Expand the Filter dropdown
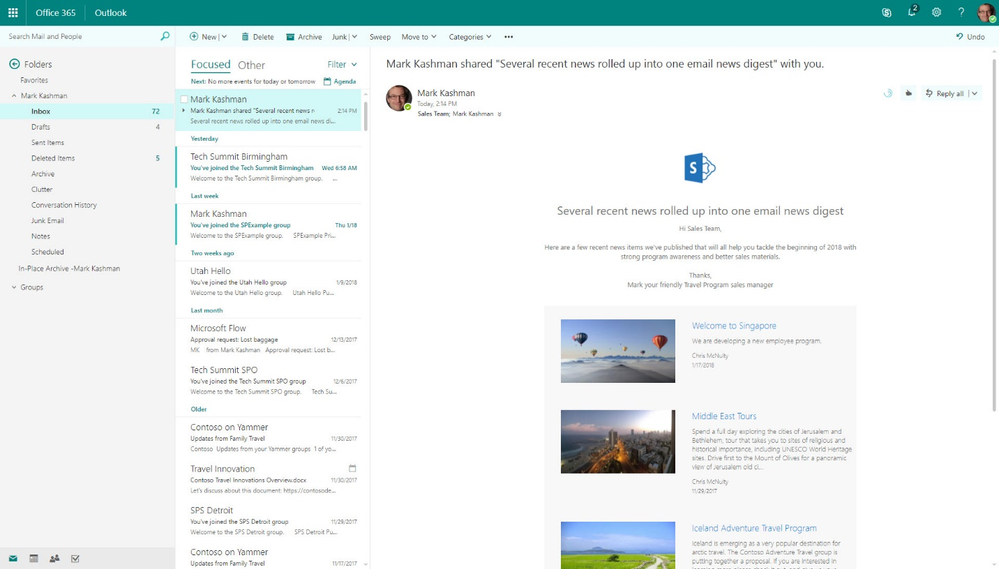Screen dimensions: 999x569 pos(342,64)
